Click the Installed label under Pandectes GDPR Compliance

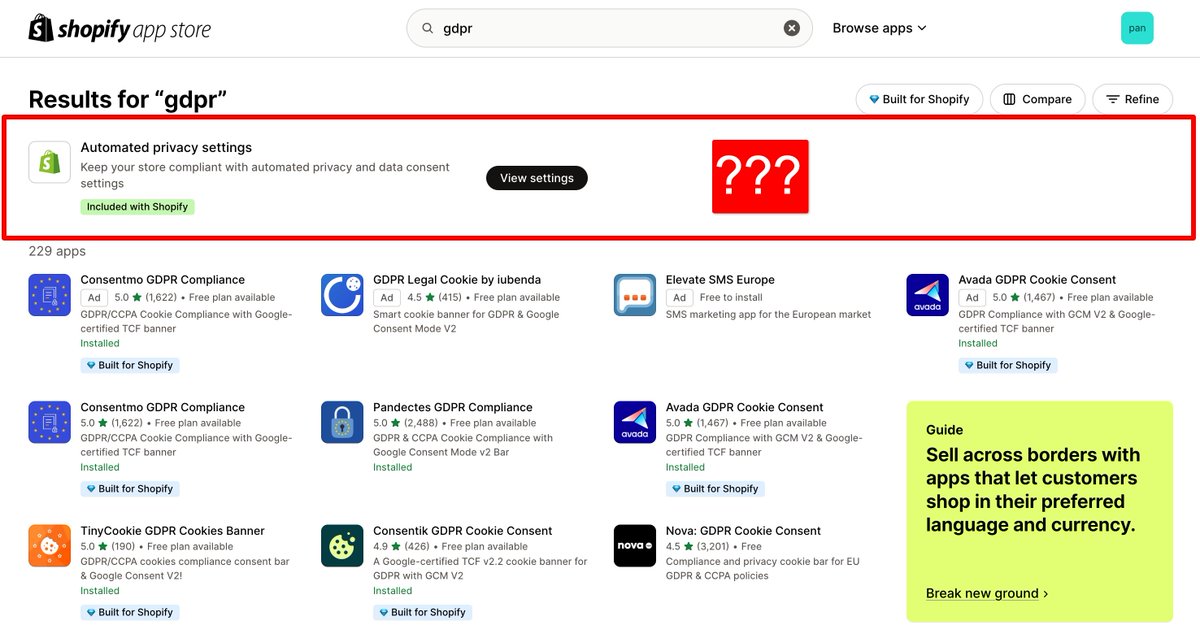point(393,467)
